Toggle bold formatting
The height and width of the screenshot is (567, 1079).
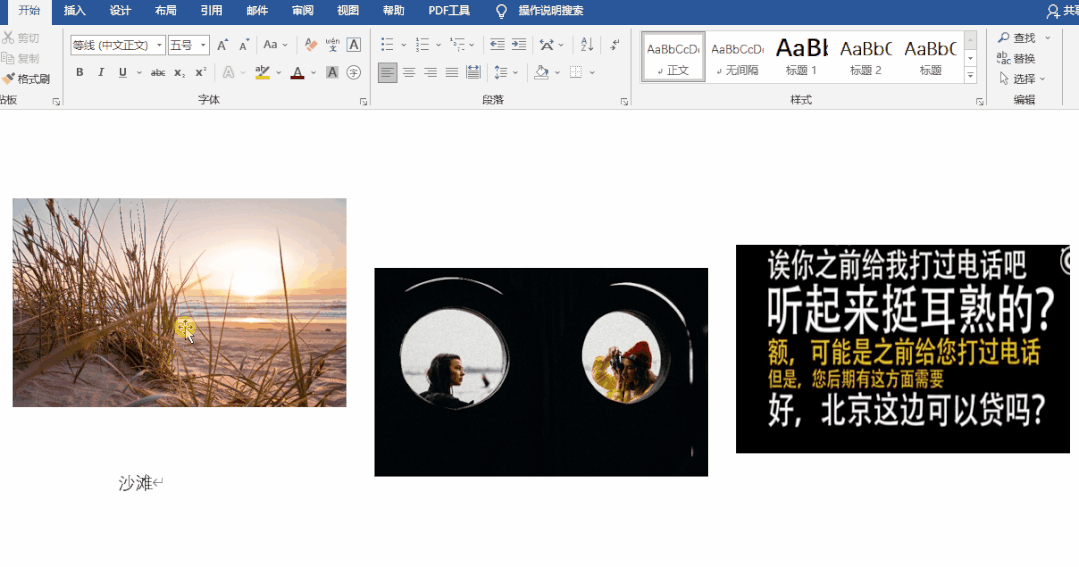pos(80,73)
